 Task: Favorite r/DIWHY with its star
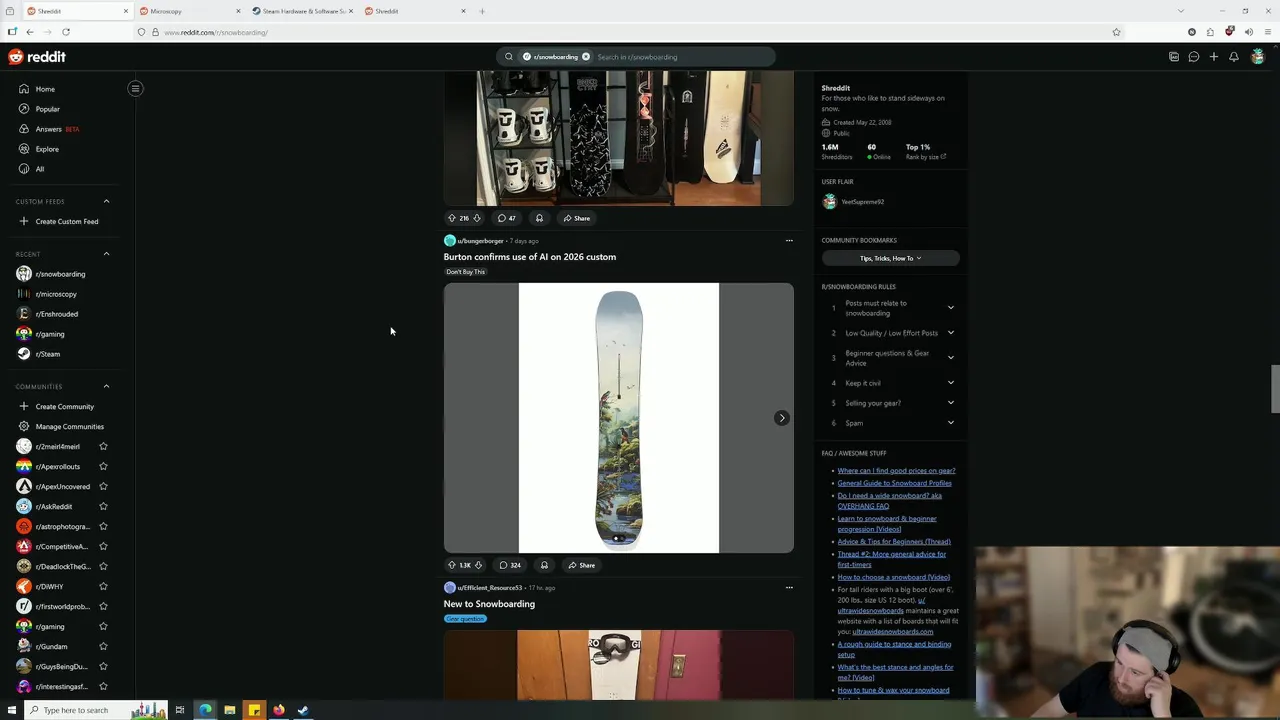[103, 586]
